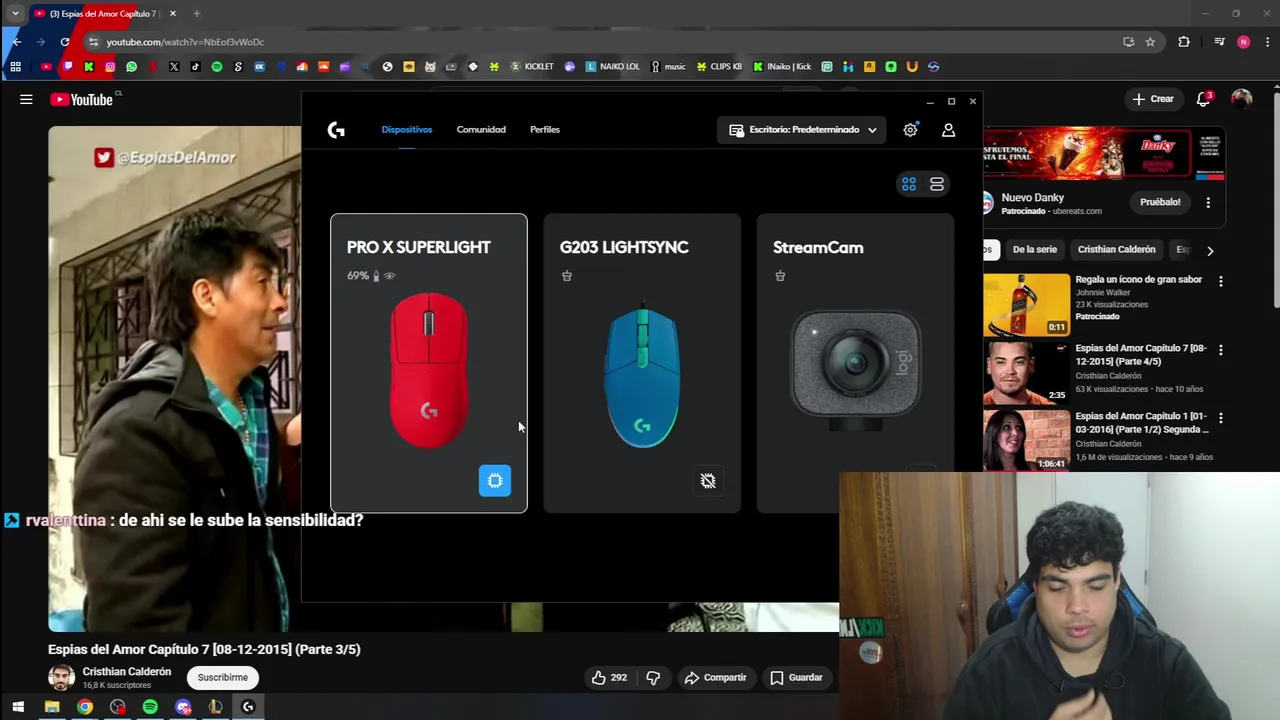Open YouTube account avatar menu
Screen dimensions: 1280x720
(1241, 99)
